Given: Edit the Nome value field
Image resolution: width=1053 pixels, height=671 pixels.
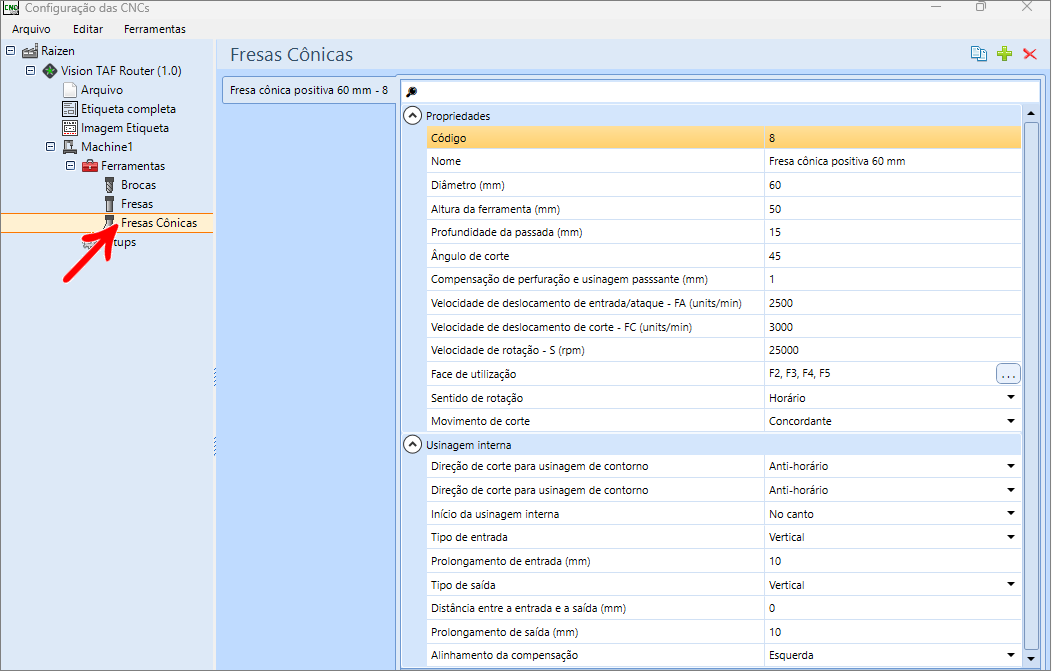Looking at the screenshot, I should point(892,161).
